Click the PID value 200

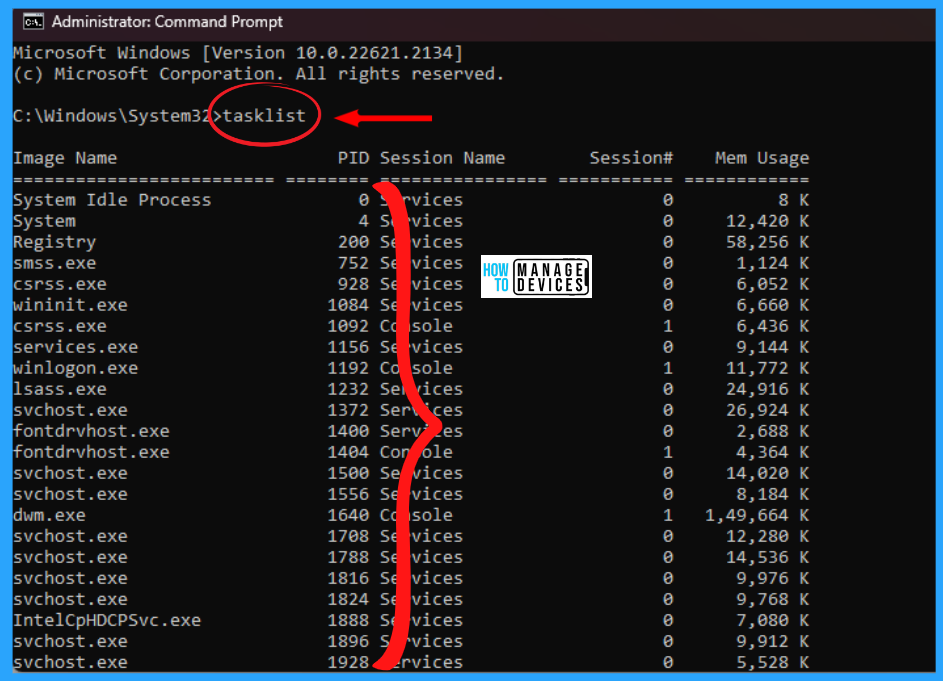click(x=353, y=242)
